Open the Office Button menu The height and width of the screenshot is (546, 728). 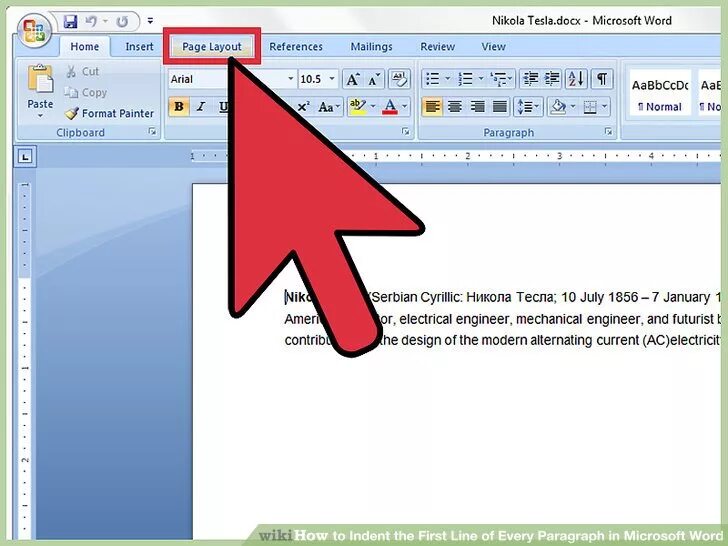pos(34,31)
